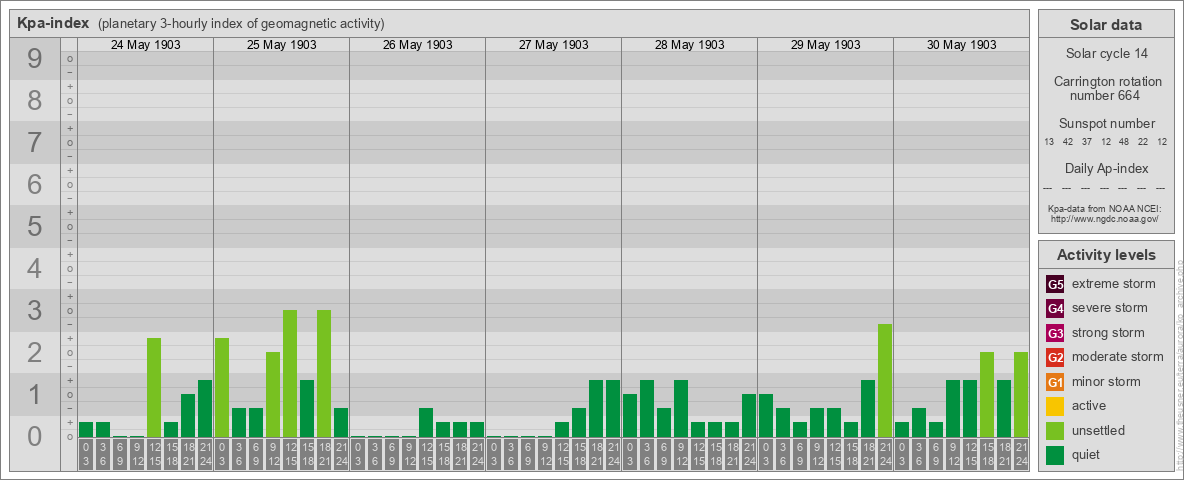Image resolution: width=1184 pixels, height=480 pixels.
Task: Click the y-axis level 3 label
Action: [x=35, y=310]
